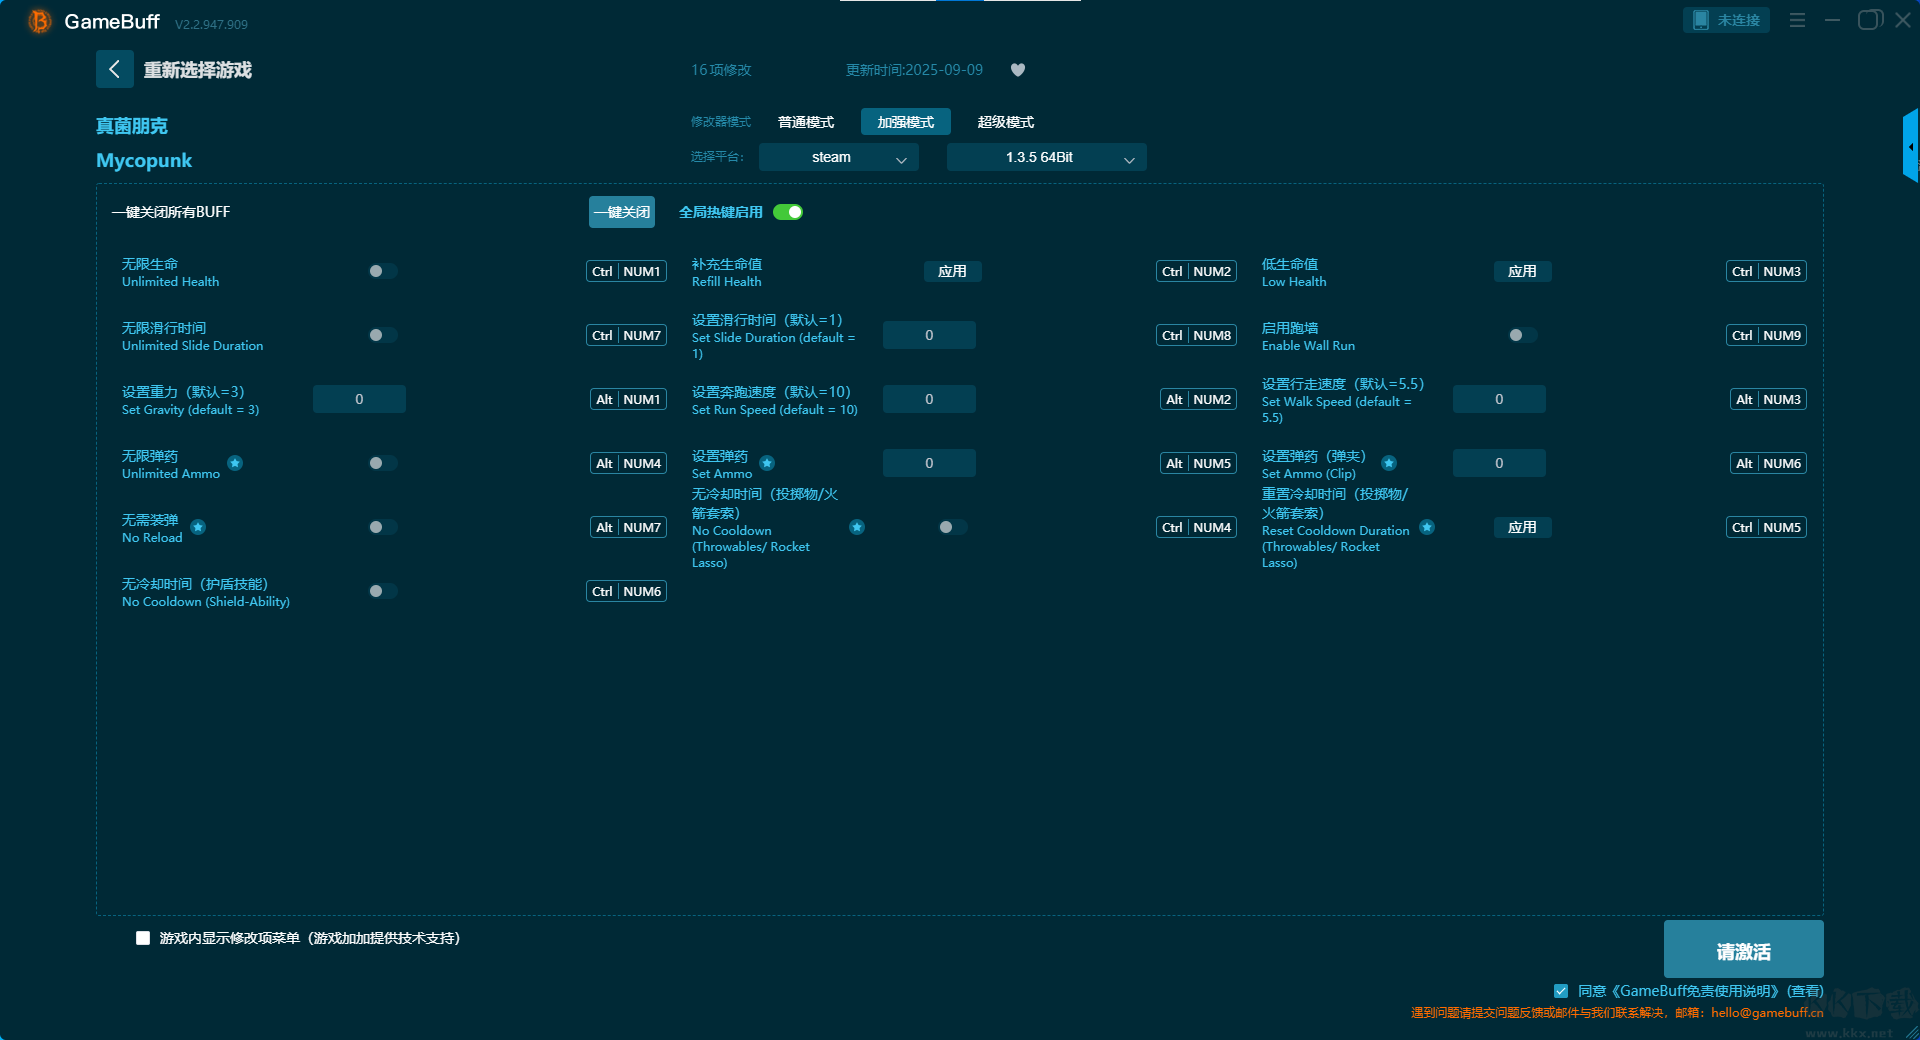Screen dimensions: 1920x1040
Task: Click star icon next to Set Ammo
Action: pos(767,463)
